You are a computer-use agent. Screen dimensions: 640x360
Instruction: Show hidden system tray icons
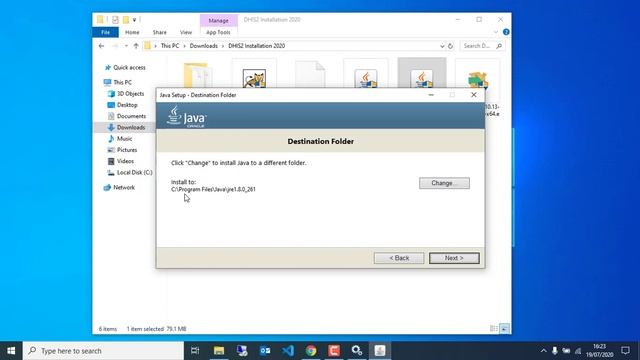(x=543, y=351)
